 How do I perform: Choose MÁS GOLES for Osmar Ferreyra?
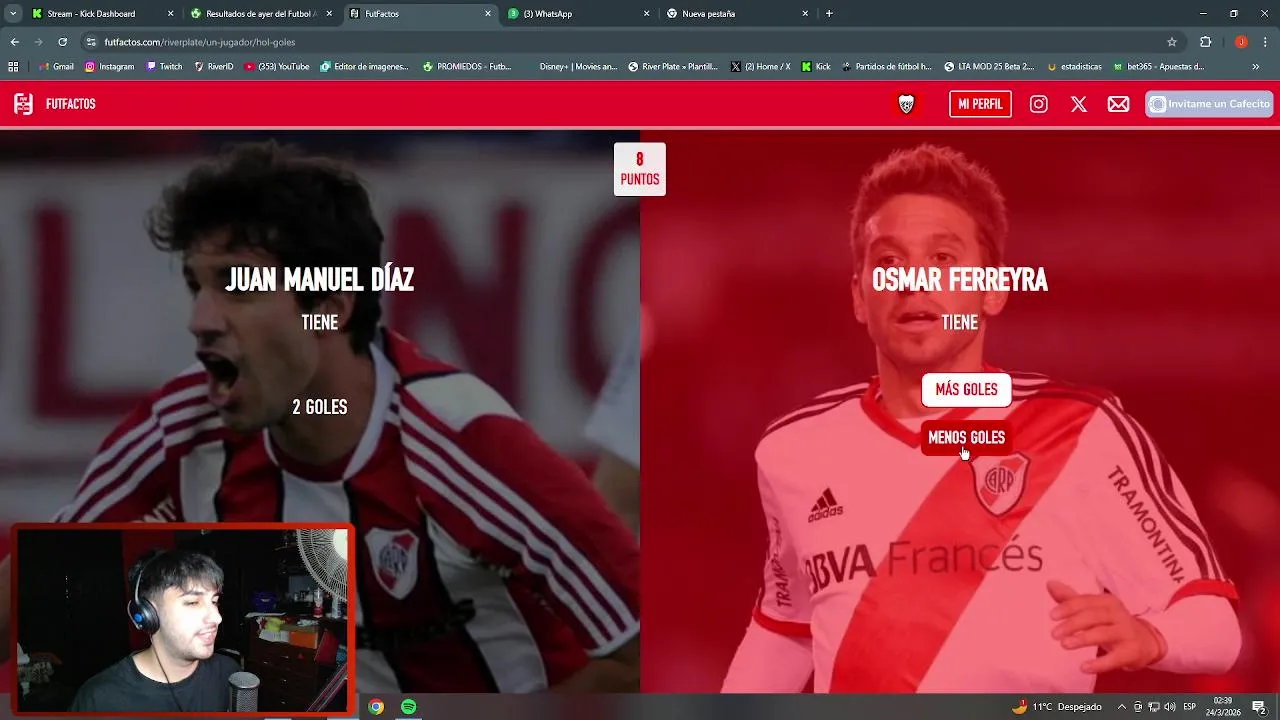click(x=966, y=390)
